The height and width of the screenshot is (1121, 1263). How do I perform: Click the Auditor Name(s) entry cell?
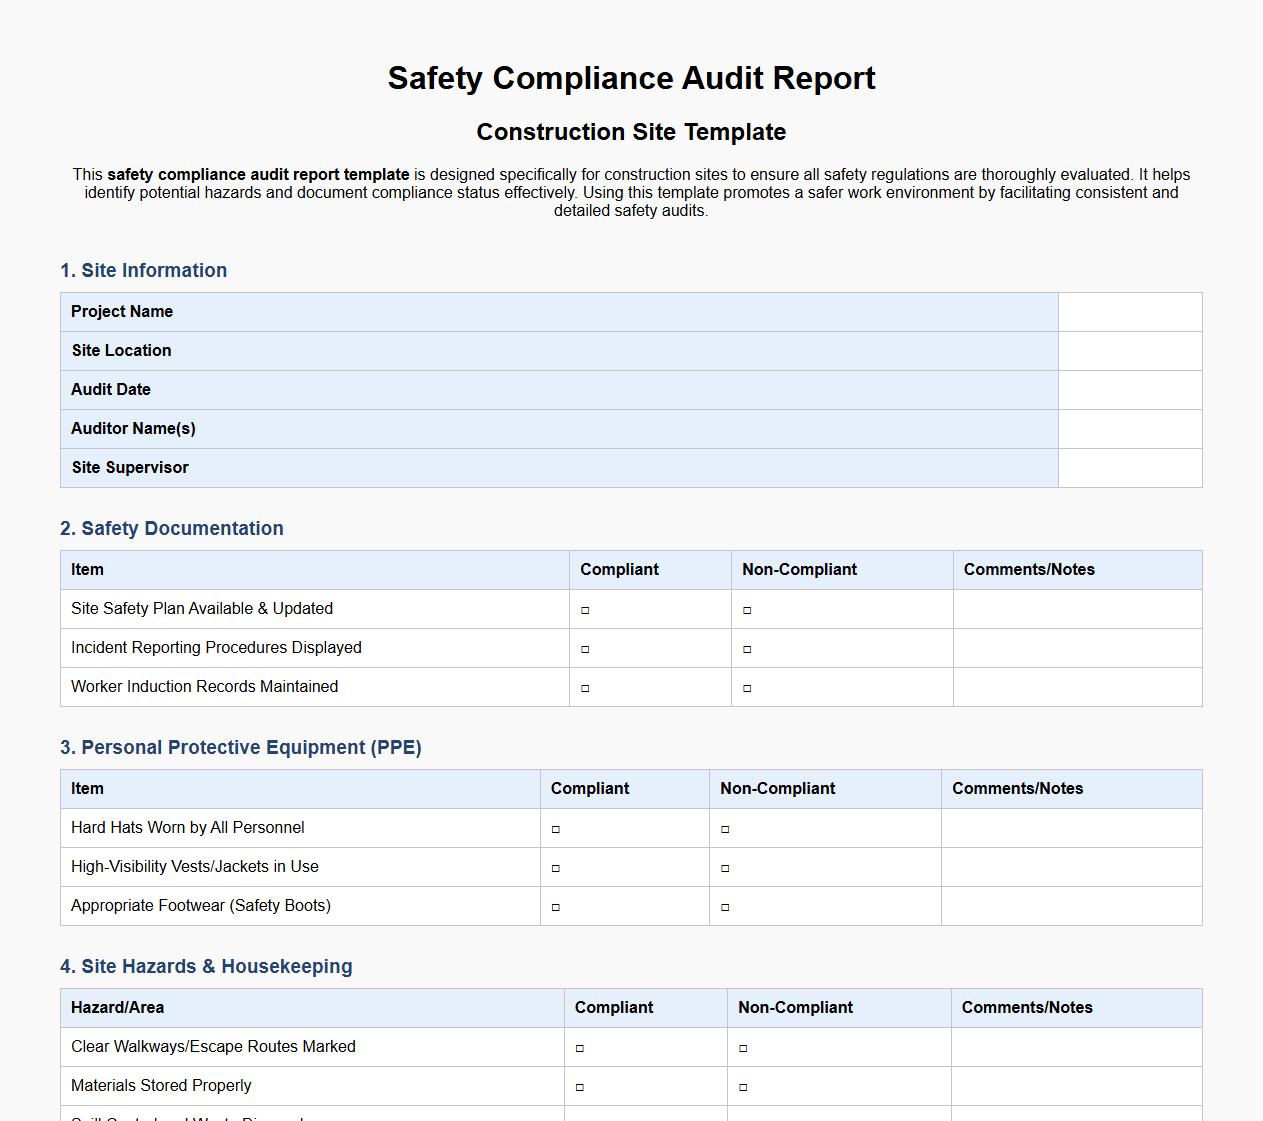(1129, 428)
